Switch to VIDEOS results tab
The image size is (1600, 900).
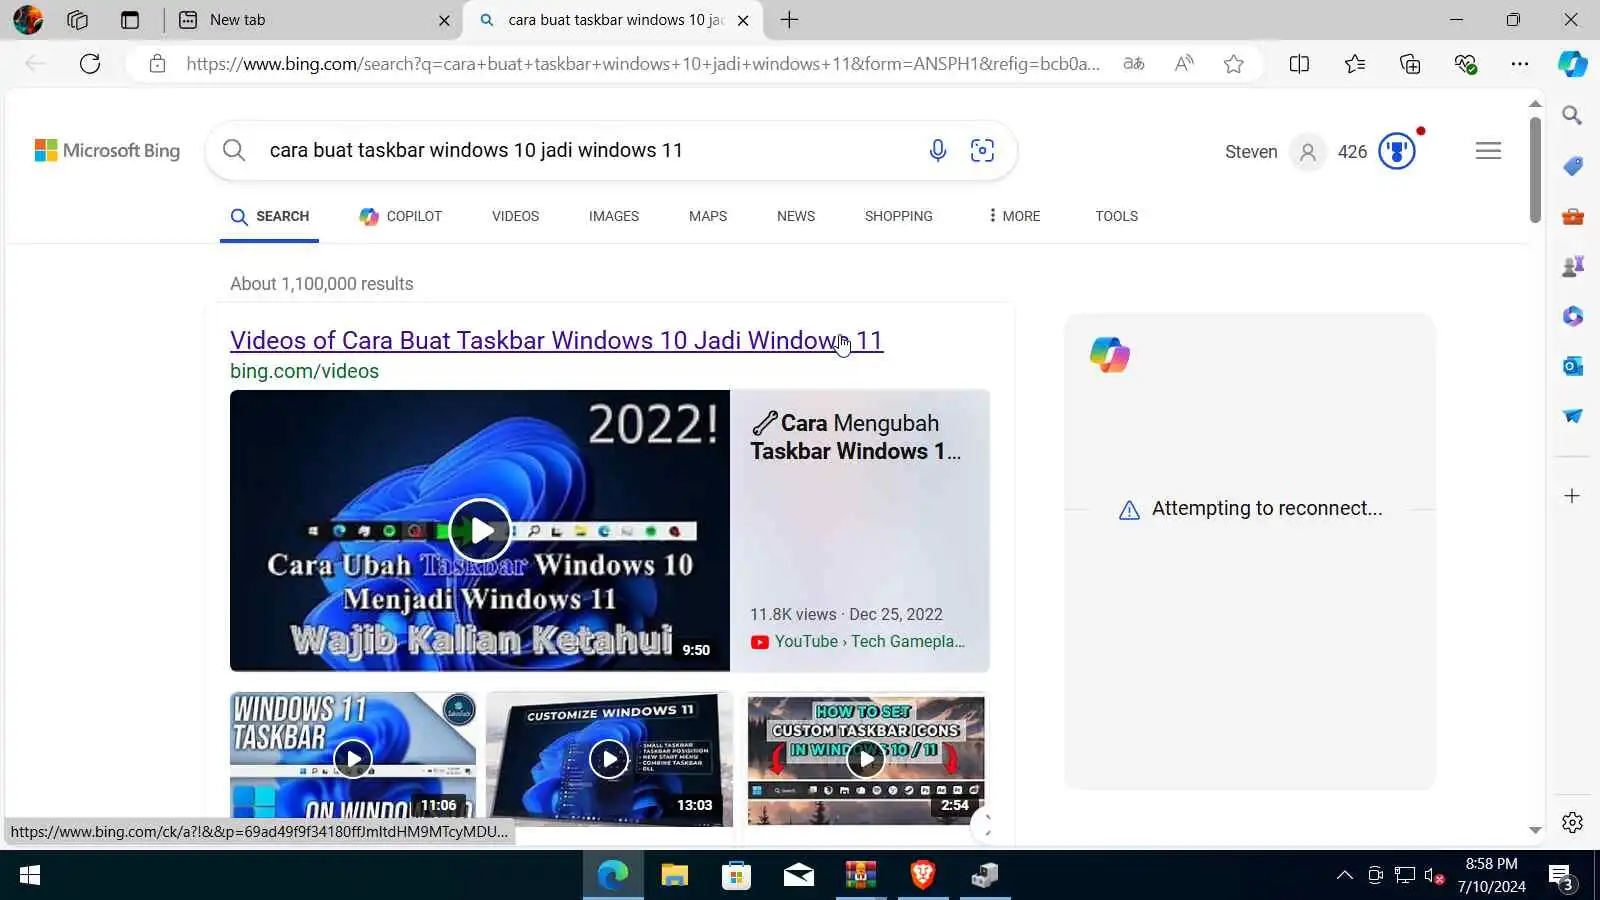pos(515,216)
